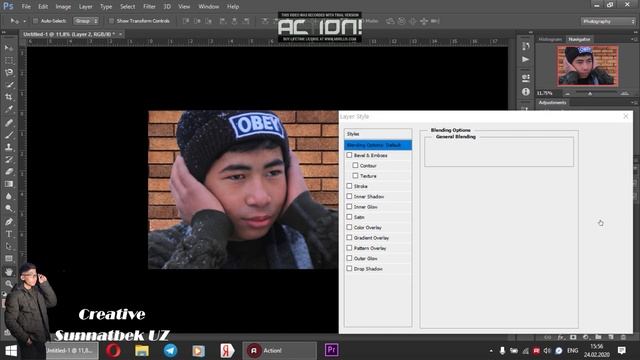Open the Adjustments panel flyout menu
This screenshot has width=640, height=360.
click(x=633, y=102)
